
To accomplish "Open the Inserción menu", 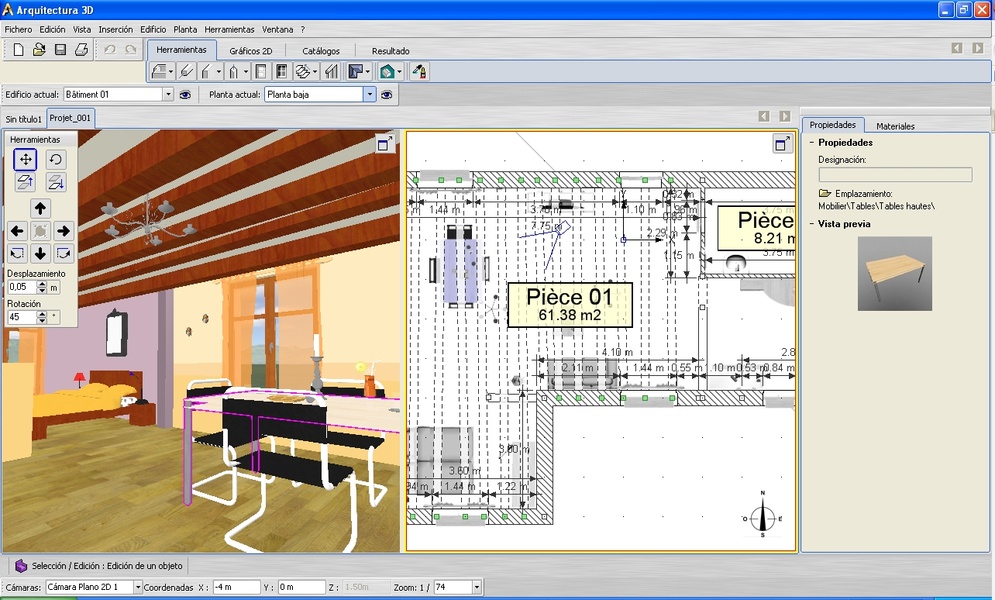I will 115,29.
